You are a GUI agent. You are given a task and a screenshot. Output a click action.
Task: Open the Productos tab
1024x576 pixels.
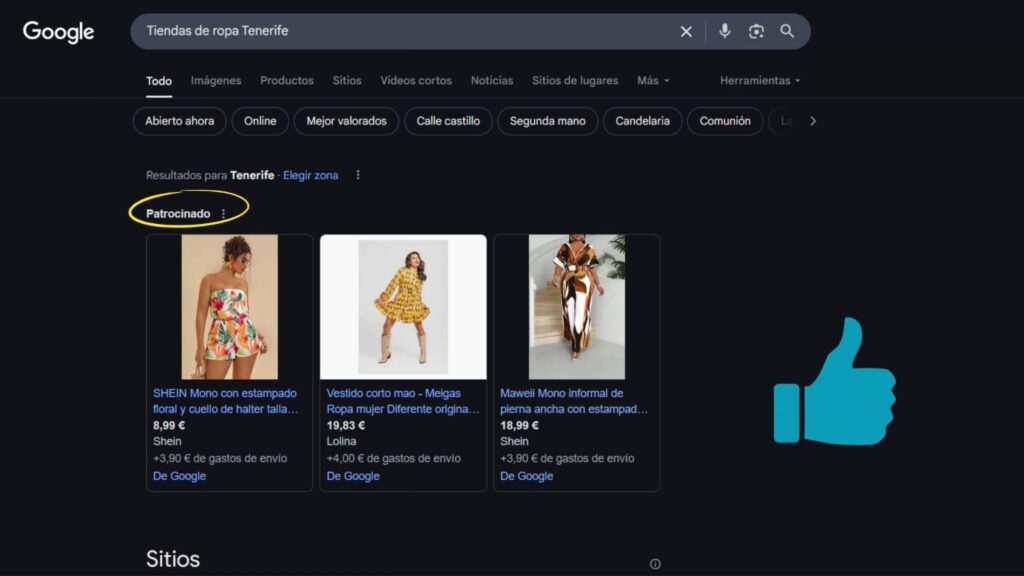[x=287, y=80]
